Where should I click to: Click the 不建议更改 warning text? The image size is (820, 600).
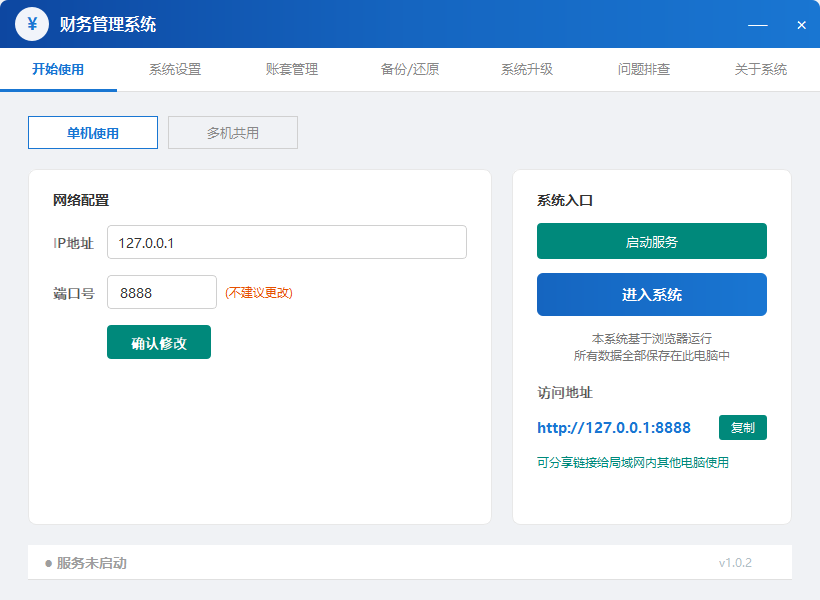[259, 292]
